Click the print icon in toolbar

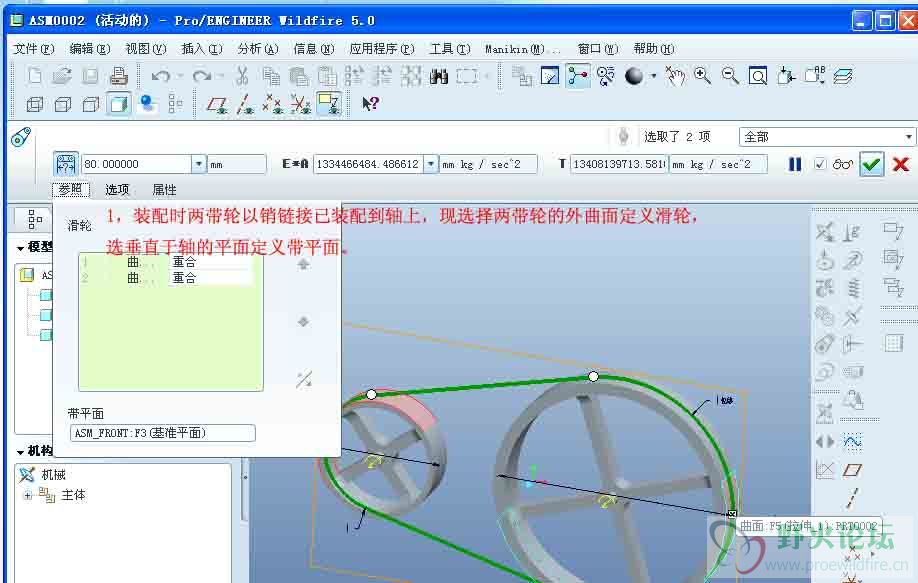(x=119, y=76)
